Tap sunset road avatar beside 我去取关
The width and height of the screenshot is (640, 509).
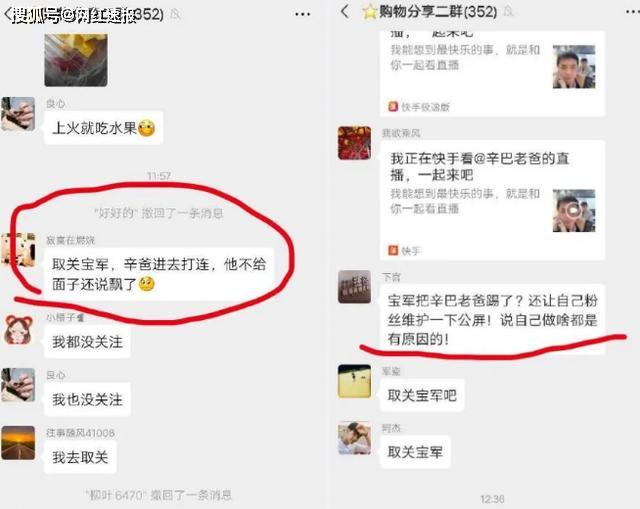(18, 443)
